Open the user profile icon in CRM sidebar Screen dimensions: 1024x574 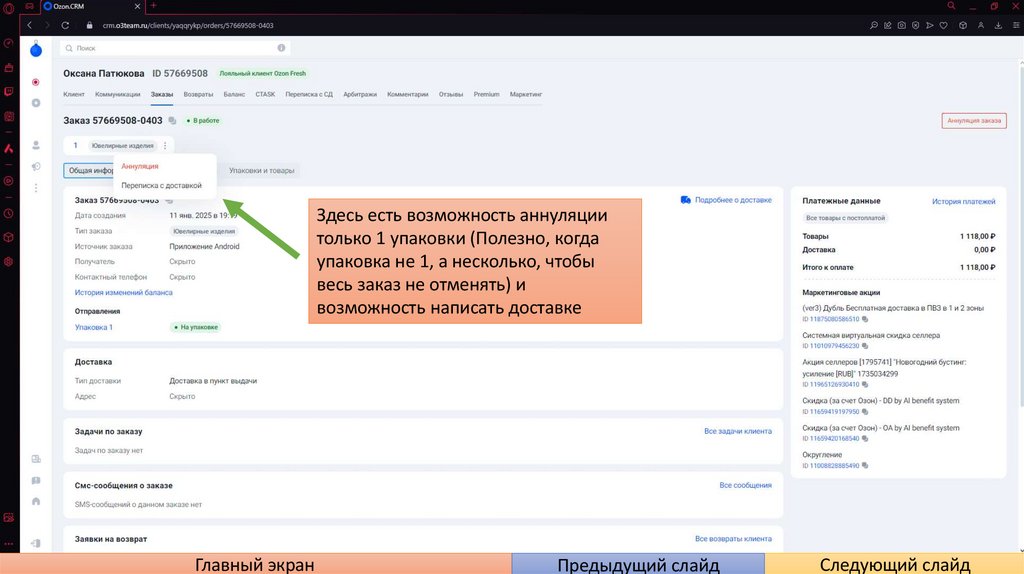36,145
